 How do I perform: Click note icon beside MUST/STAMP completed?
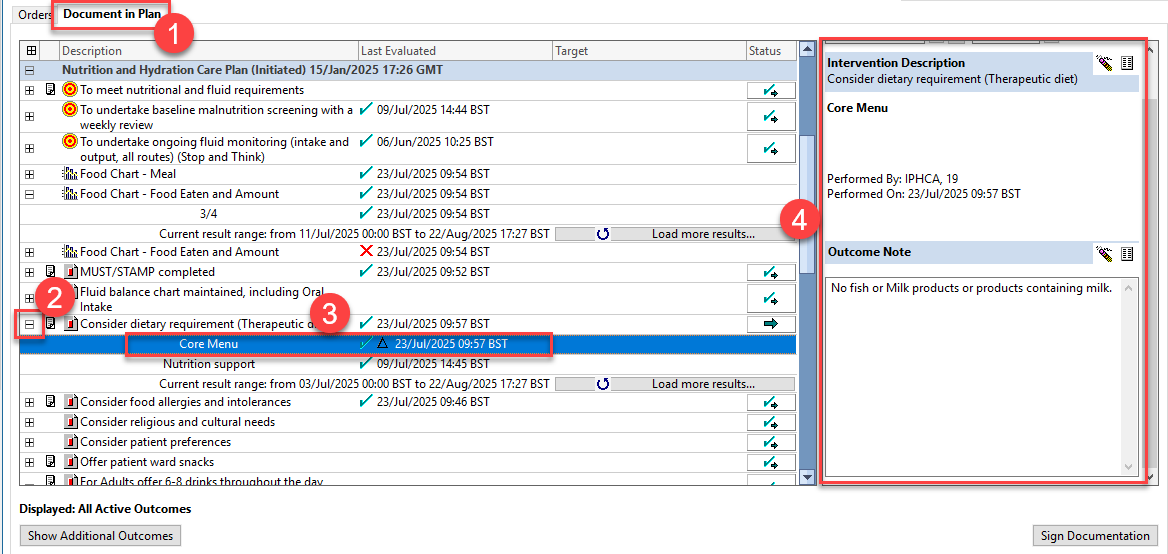pyautogui.click(x=51, y=273)
